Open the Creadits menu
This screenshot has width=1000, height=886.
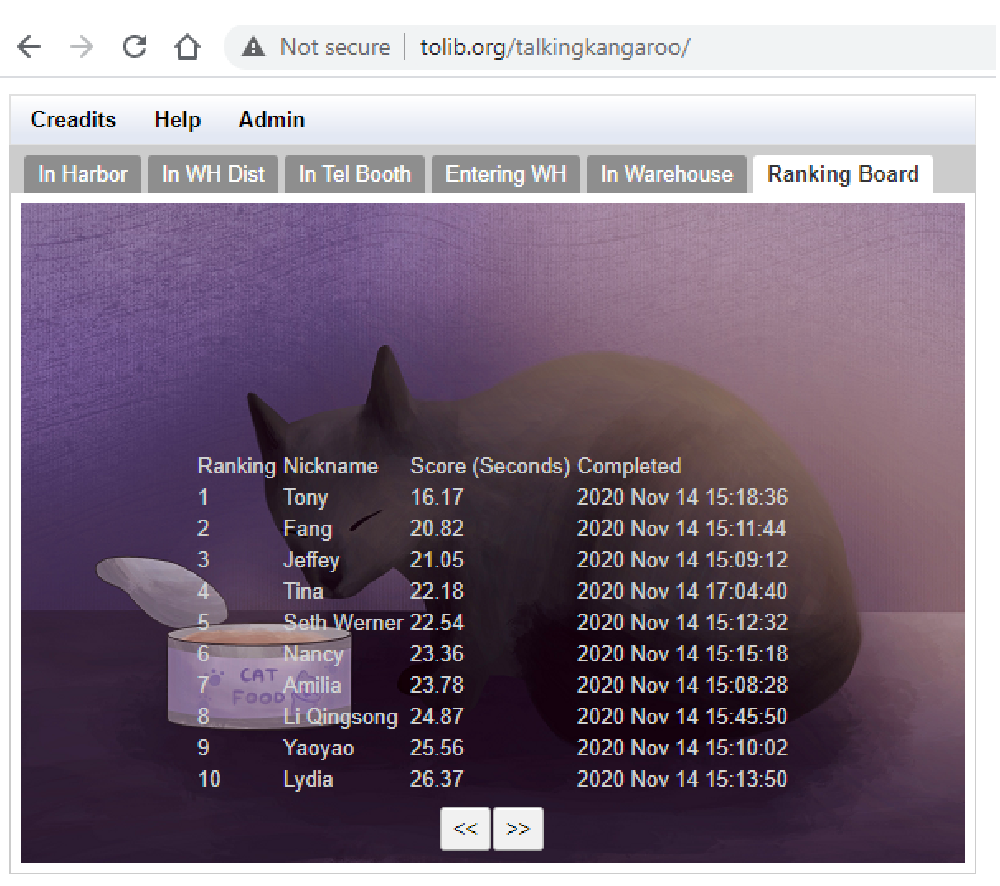[x=73, y=120]
